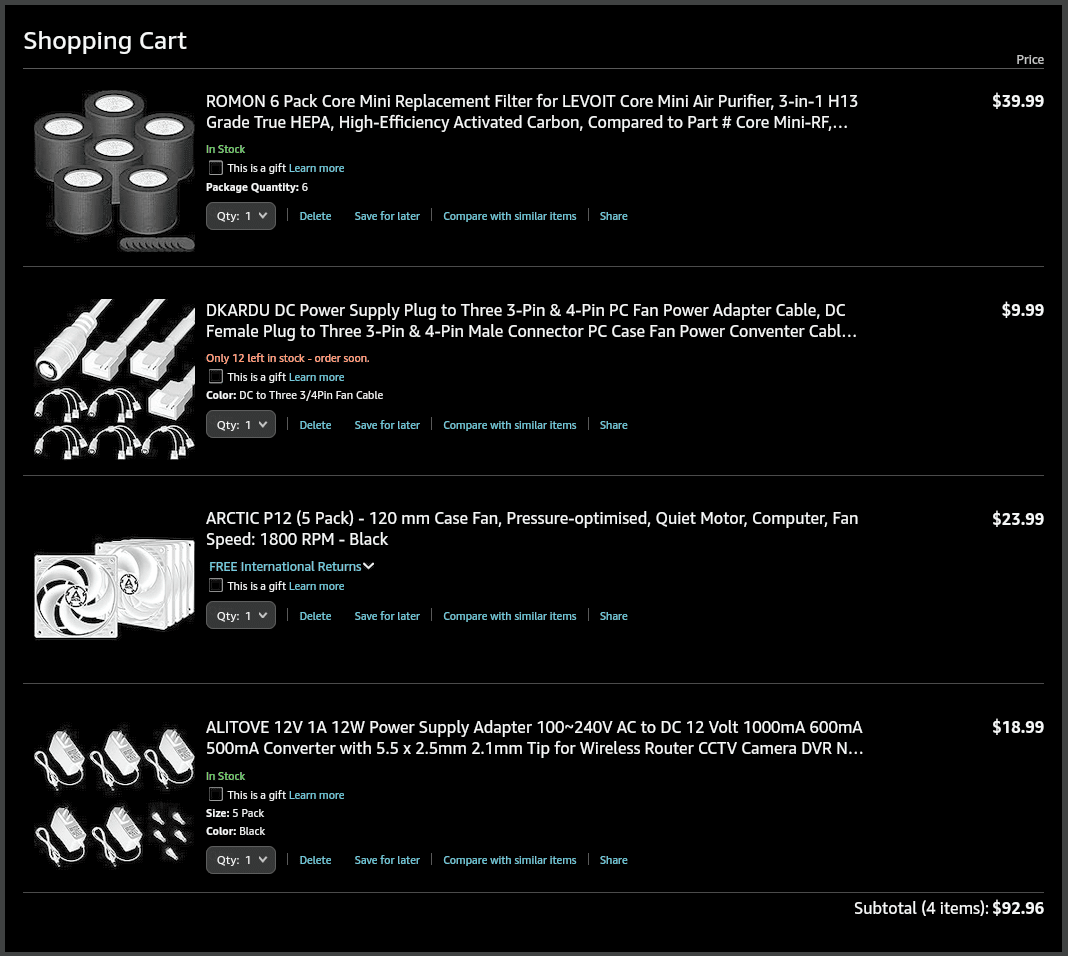Expand FREE International Returns details
Viewport: 1068px width, 956px height.
pyautogui.click(x=292, y=567)
